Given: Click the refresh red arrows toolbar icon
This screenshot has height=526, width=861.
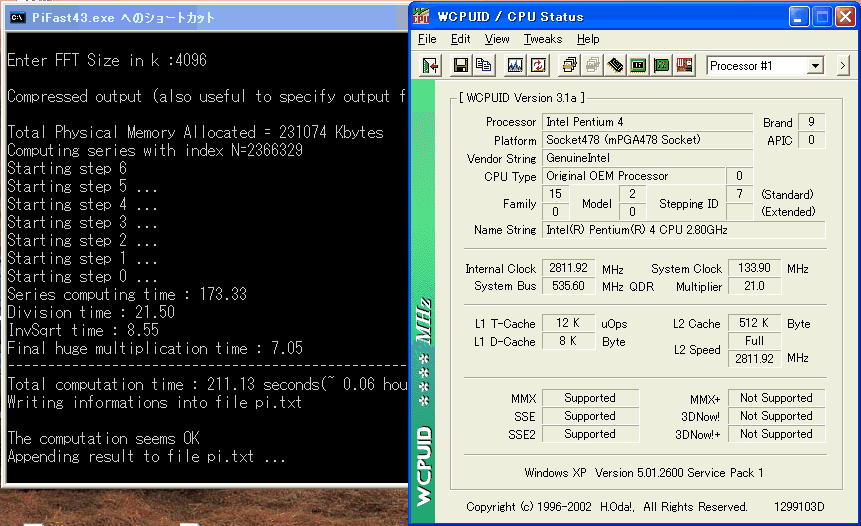Looking at the screenshot, I should (538, 66).
